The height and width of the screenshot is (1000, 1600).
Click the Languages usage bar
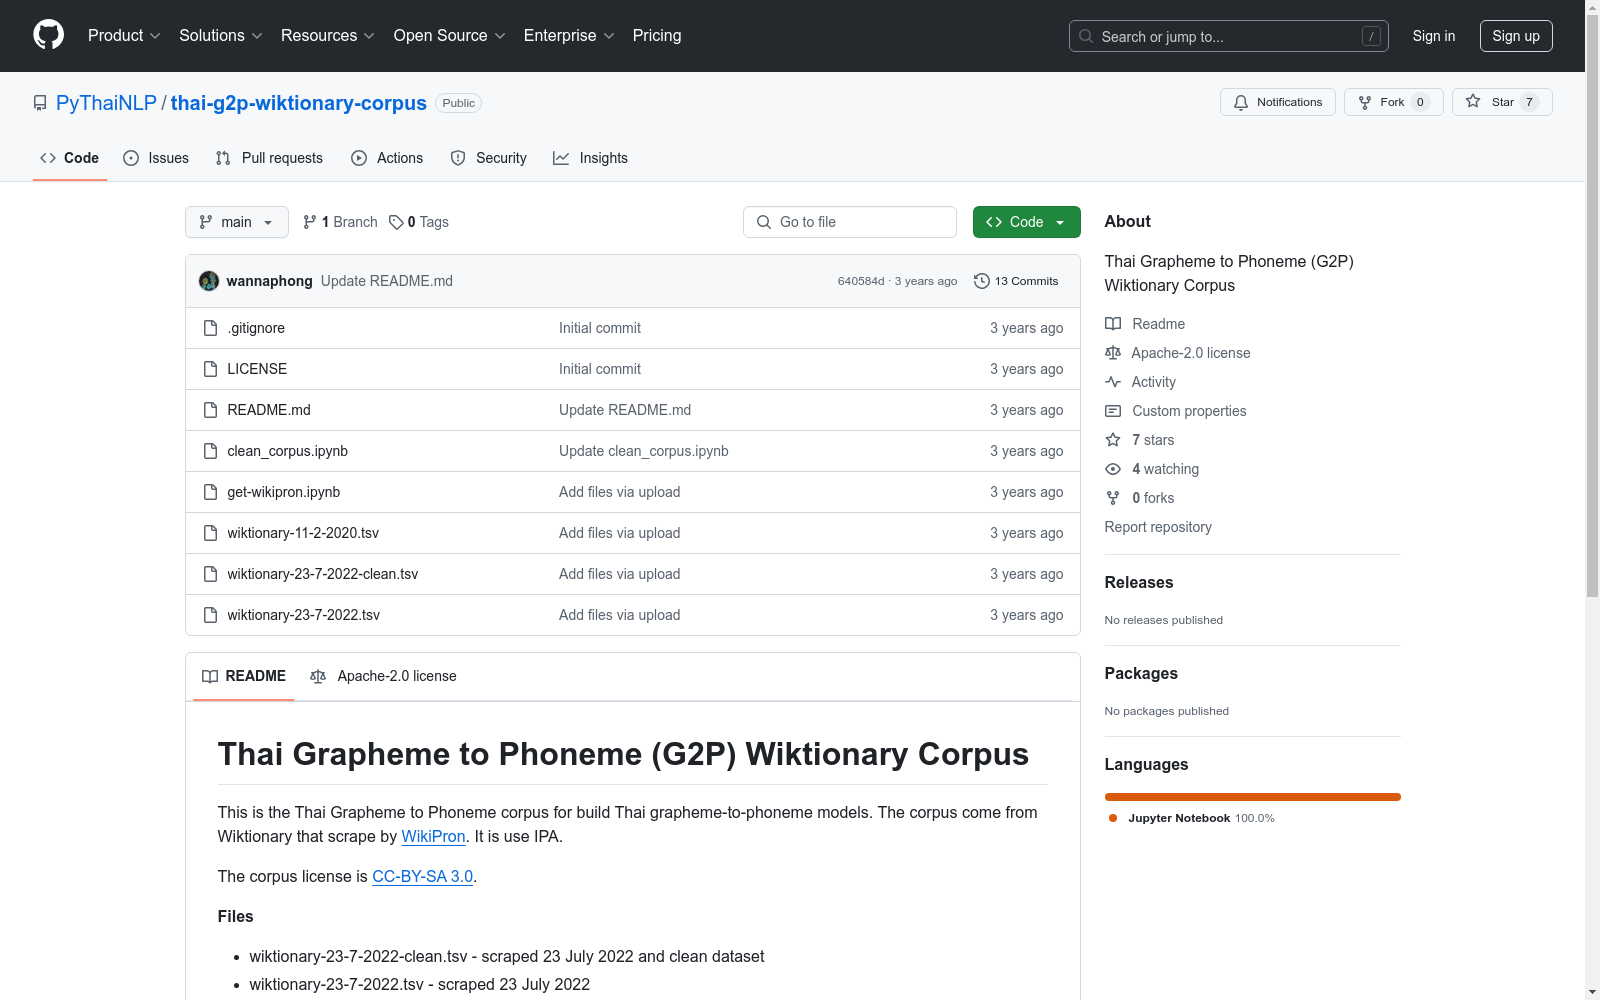[x=1252, y=797]
